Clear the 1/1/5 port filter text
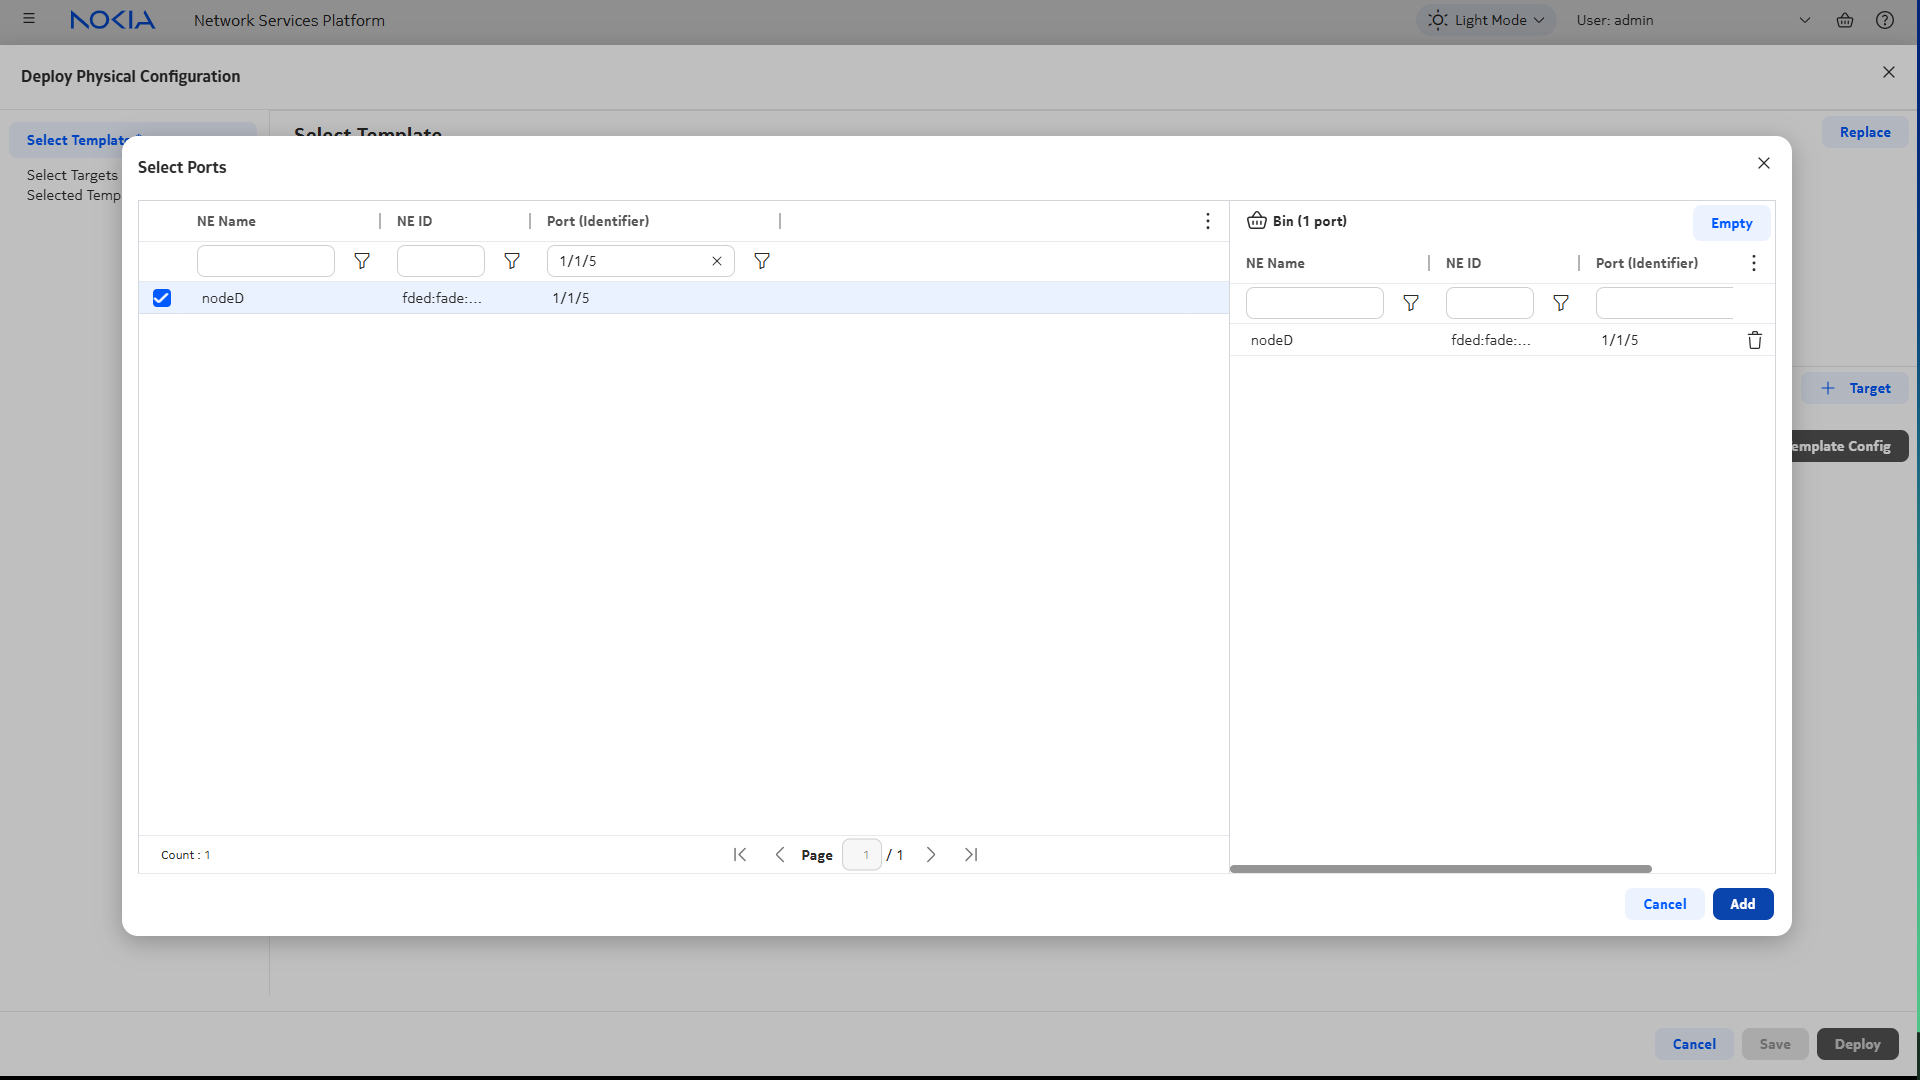The height and width of the screenshot is (1080, 1920). pyautogui.click(x=717, y=261)
